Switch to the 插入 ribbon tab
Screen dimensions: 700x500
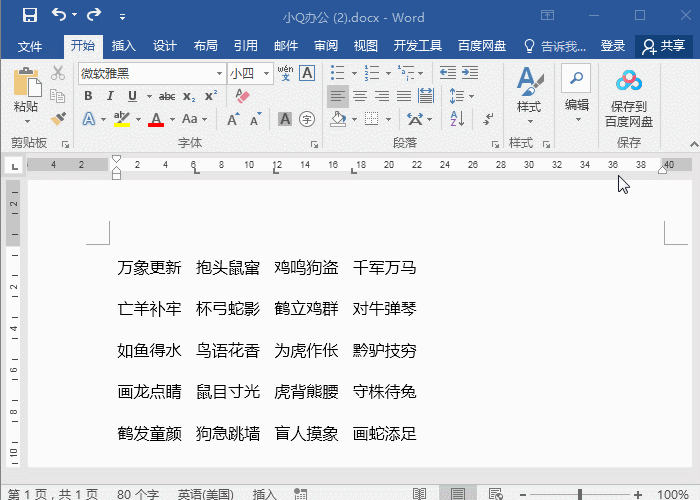[x=124, y=46]
